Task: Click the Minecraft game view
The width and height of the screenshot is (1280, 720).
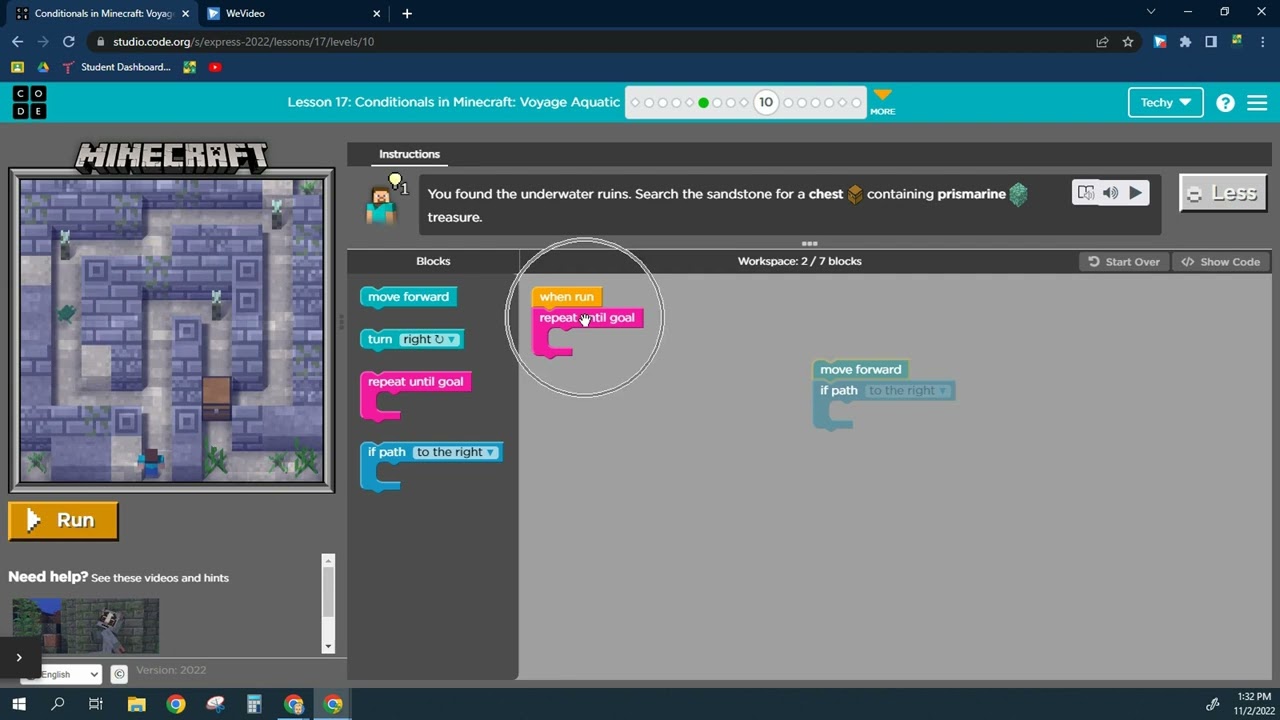Action: pos(172,331)
